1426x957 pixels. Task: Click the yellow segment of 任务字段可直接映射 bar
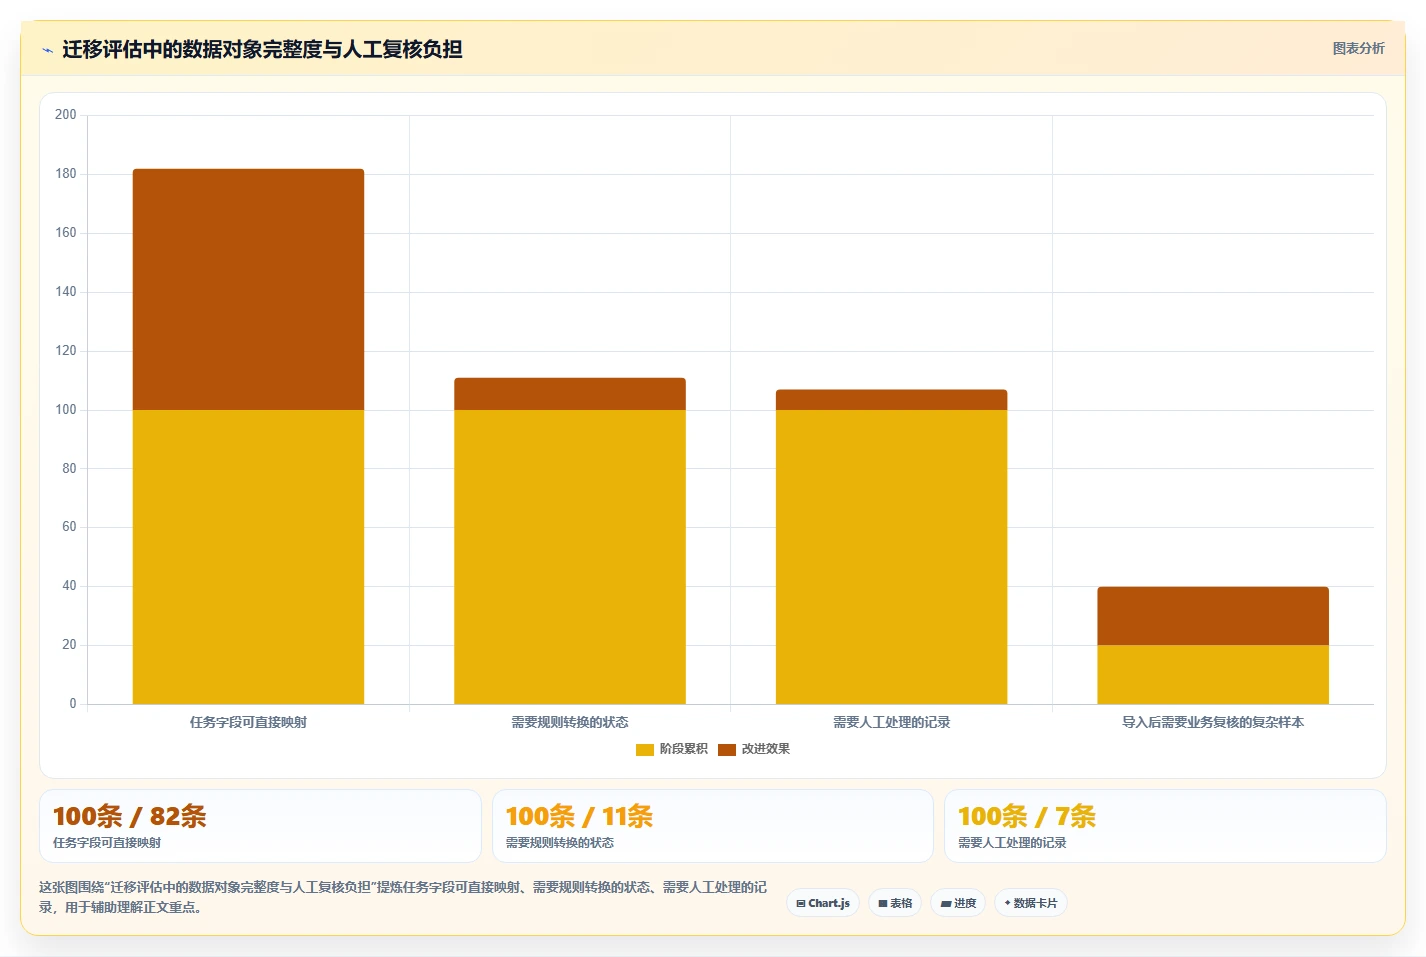248,557
